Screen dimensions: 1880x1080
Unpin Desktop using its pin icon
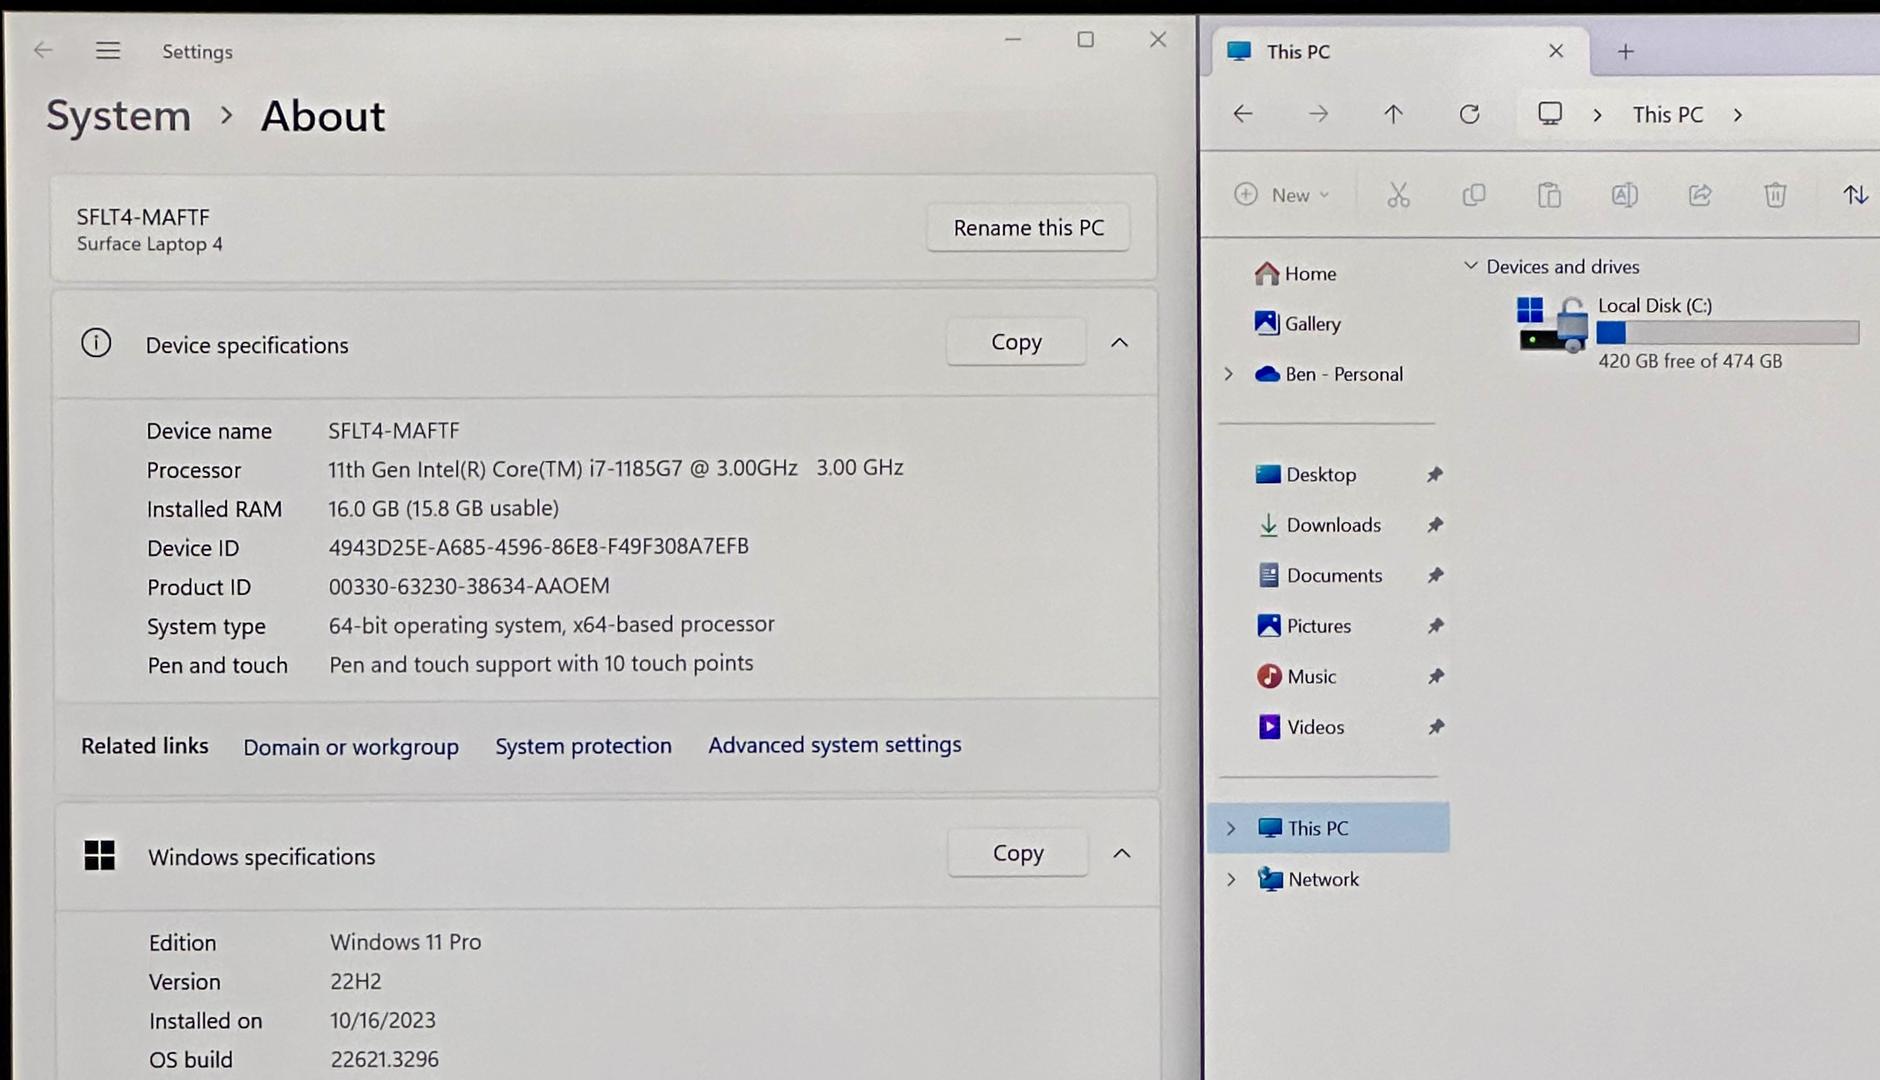pos(1435,475)
